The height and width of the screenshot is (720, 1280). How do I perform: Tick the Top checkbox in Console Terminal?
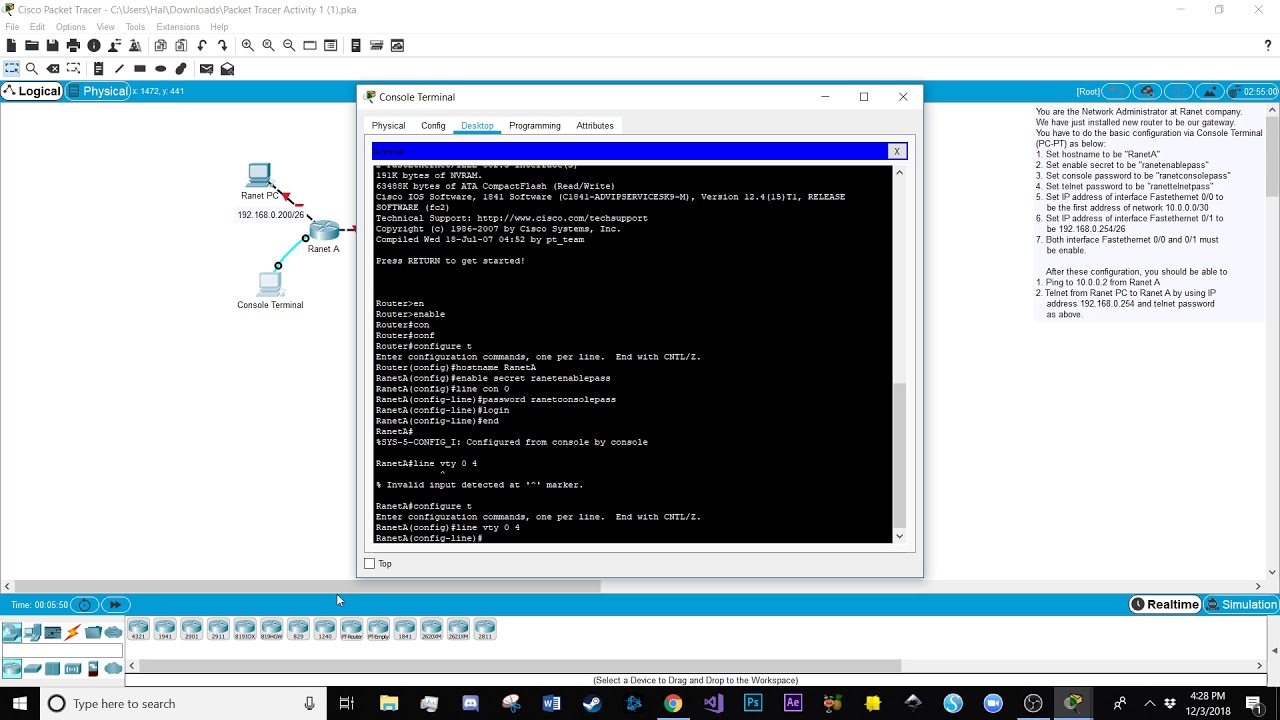(370, 564)
